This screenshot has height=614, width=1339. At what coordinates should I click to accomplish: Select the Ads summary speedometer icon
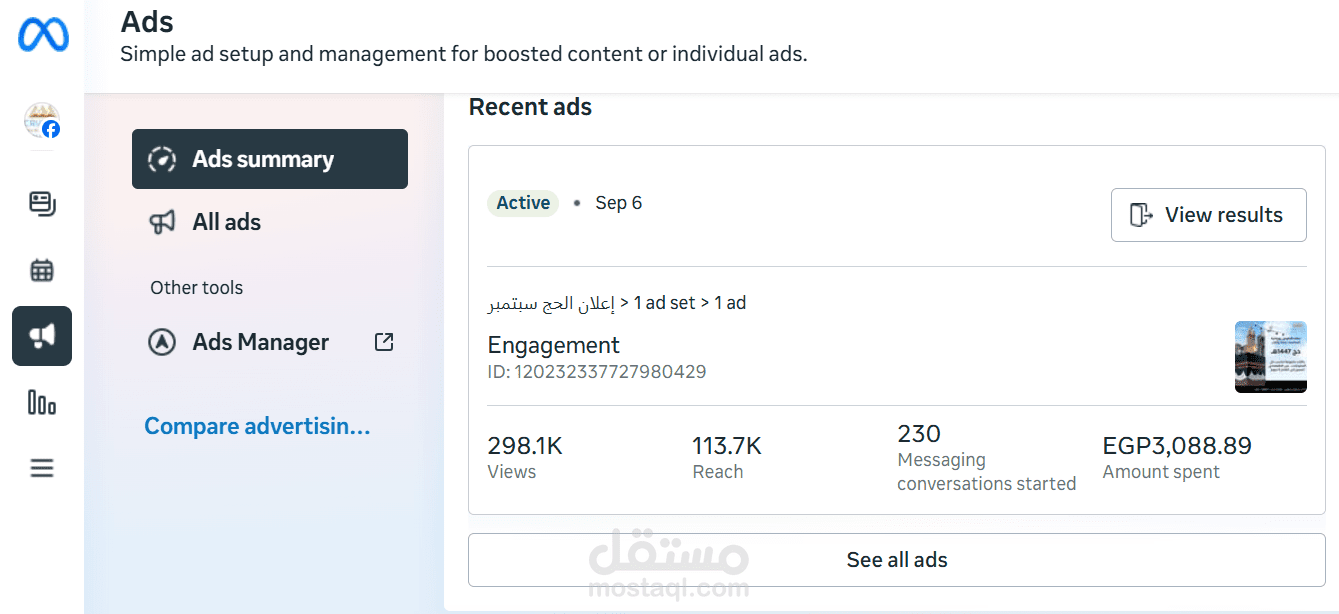coord(163,158)
